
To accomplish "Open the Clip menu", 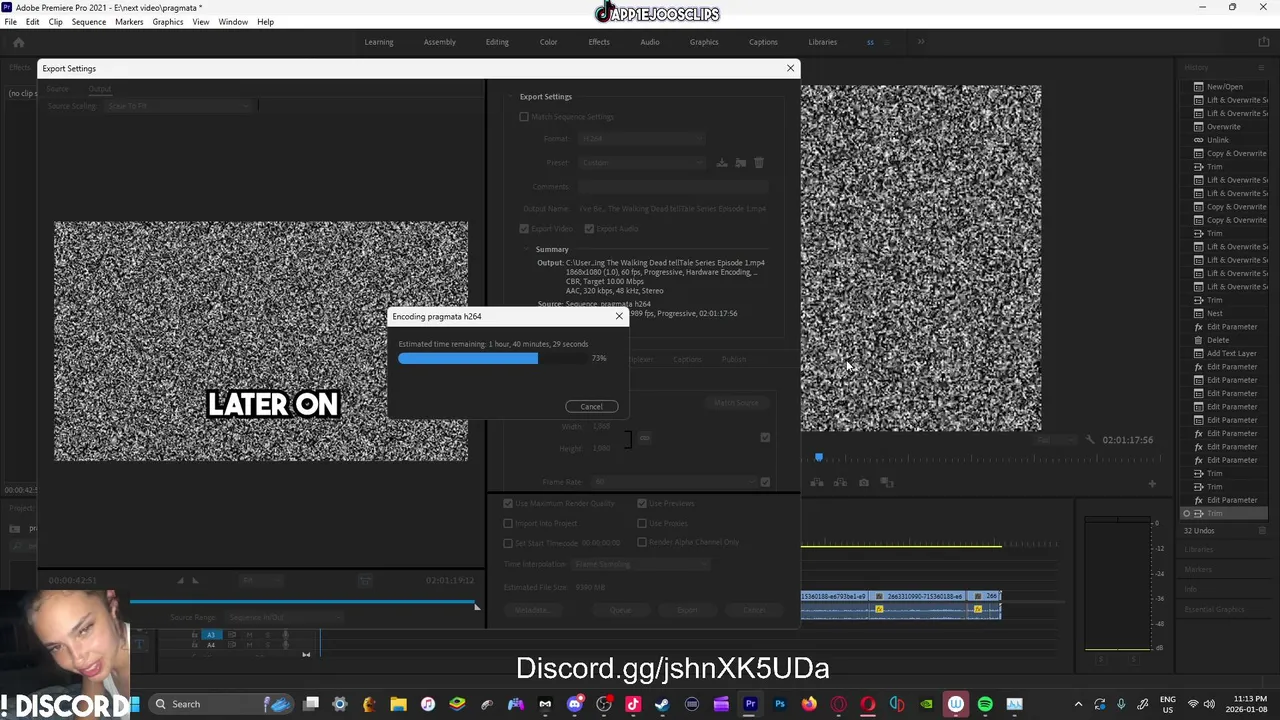I will tap(56, 22).
